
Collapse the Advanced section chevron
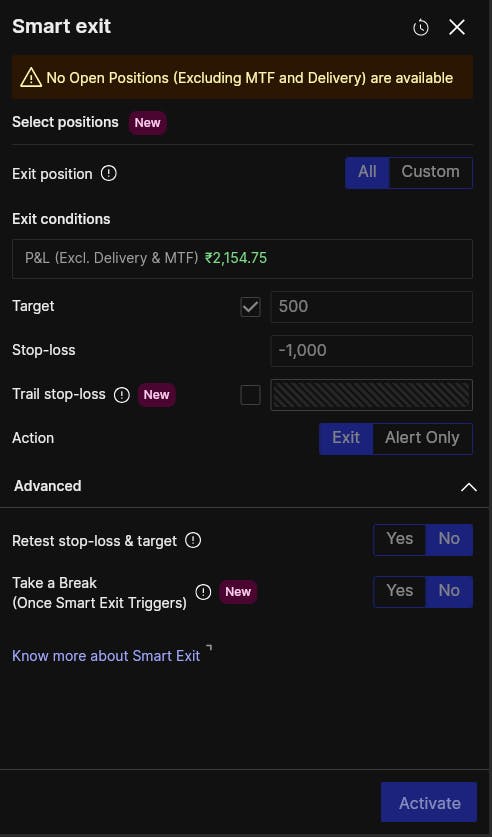point(469,487)
